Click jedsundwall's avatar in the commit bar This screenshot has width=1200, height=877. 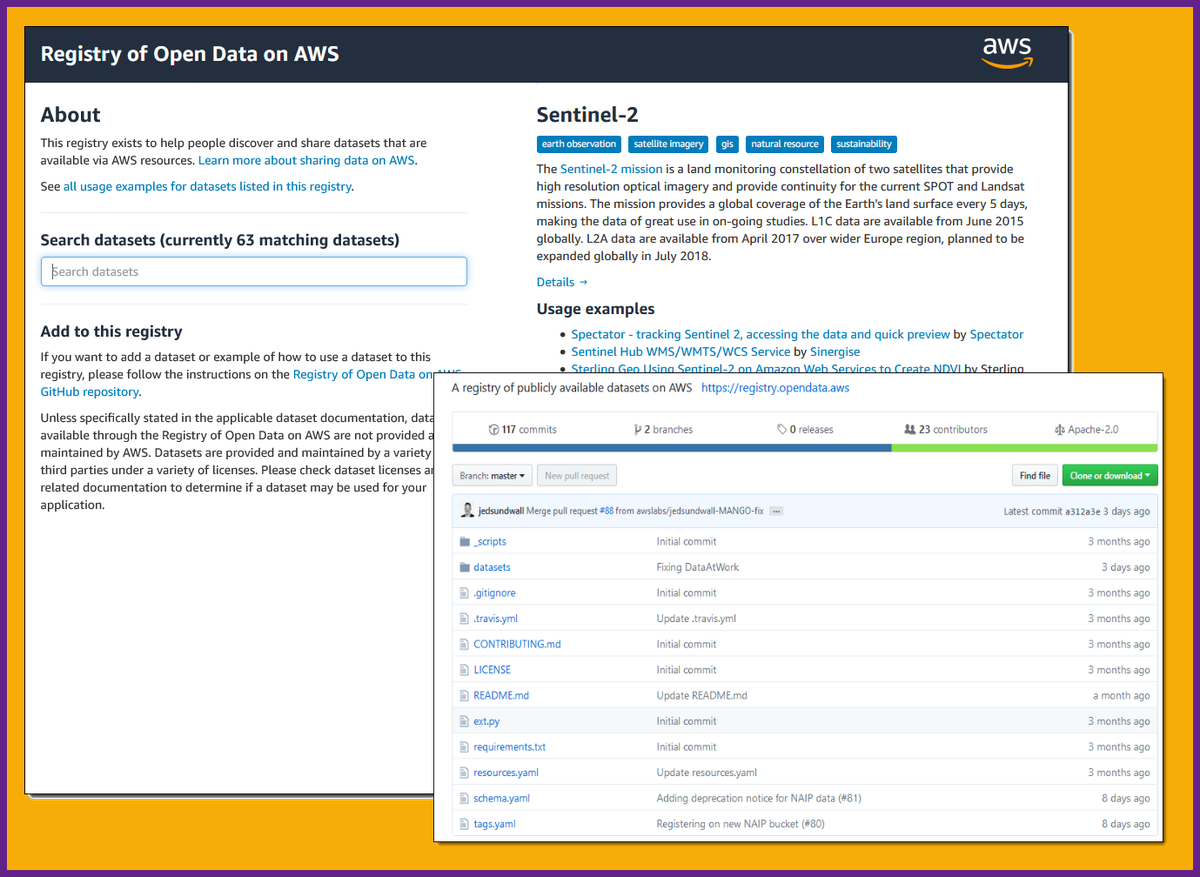coord(467,510)
